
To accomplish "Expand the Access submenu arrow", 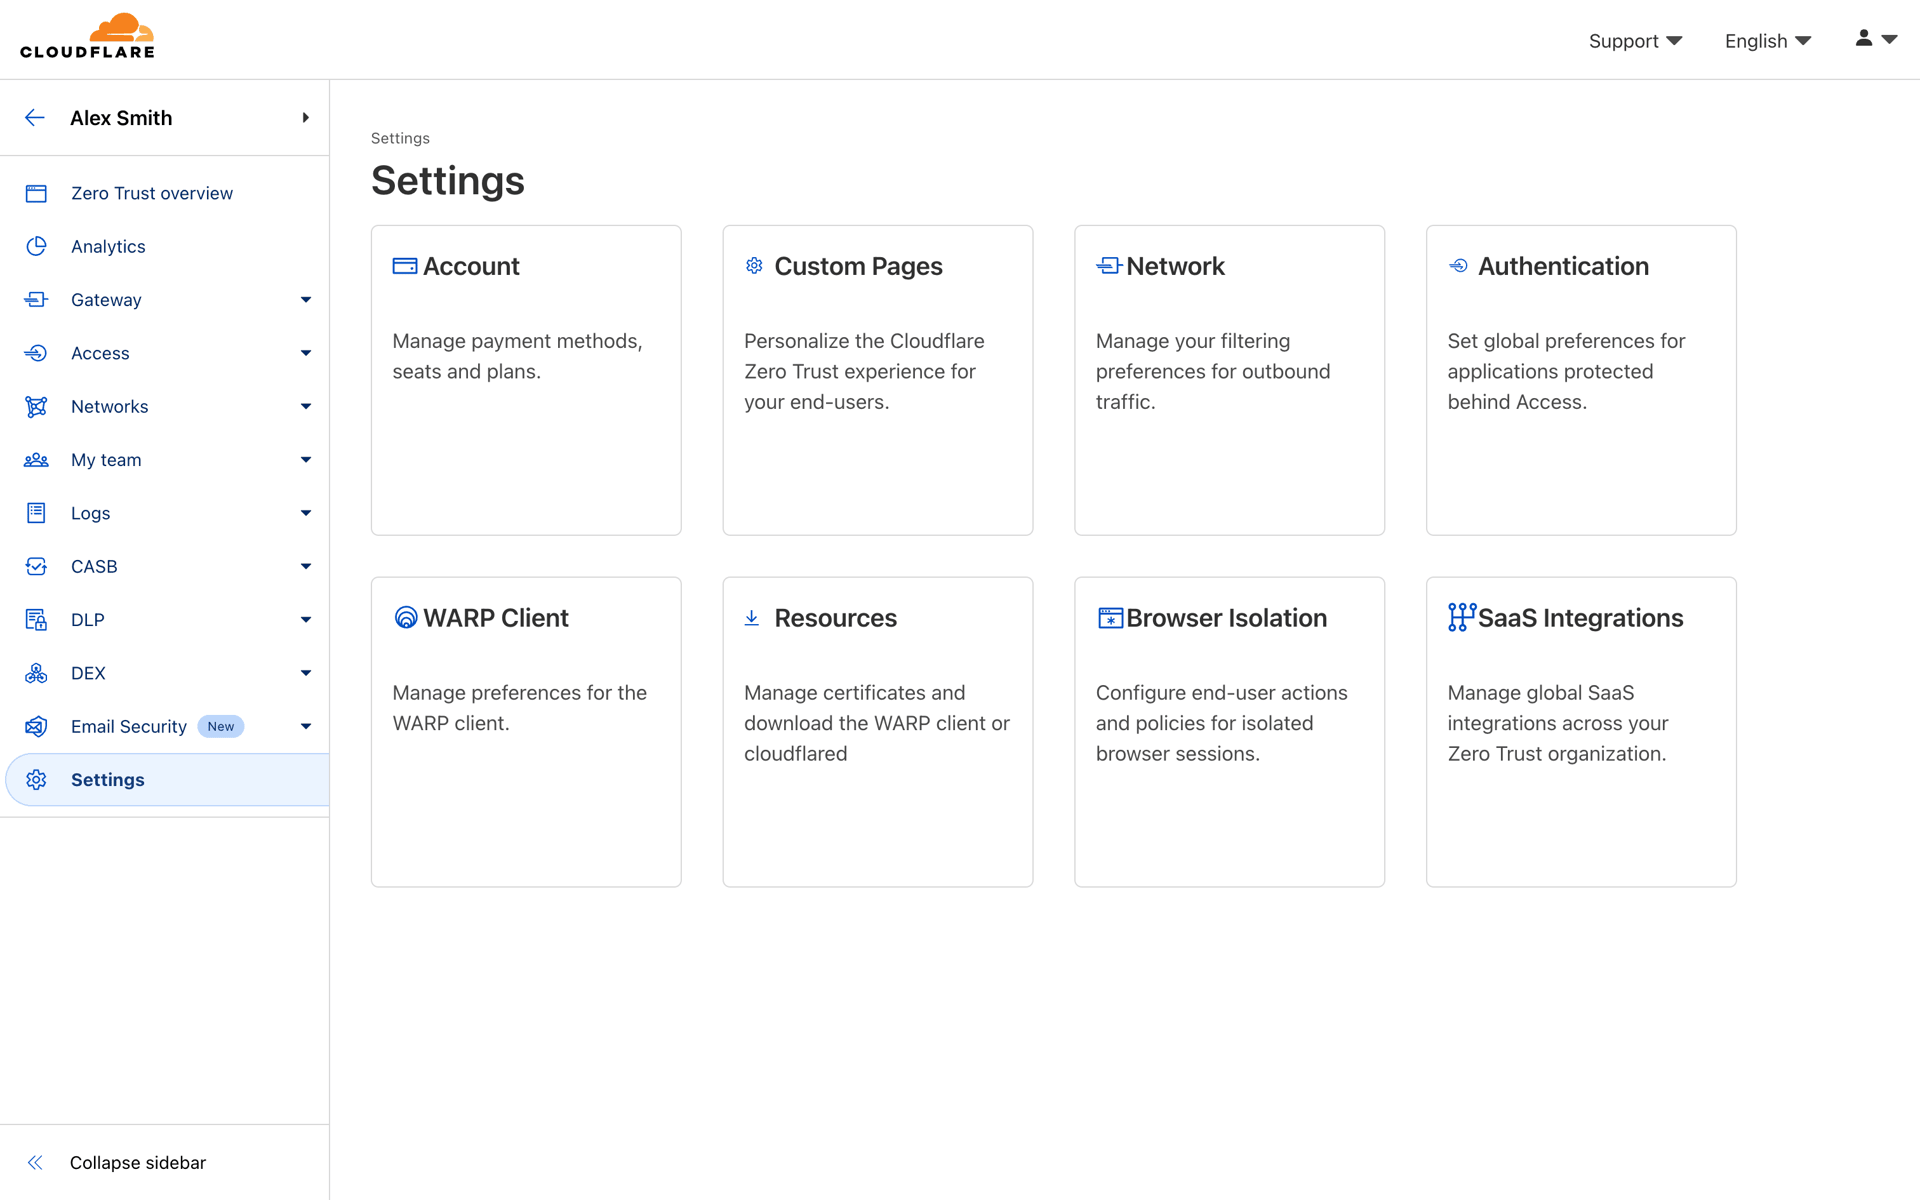I will [x=306, y=353].
